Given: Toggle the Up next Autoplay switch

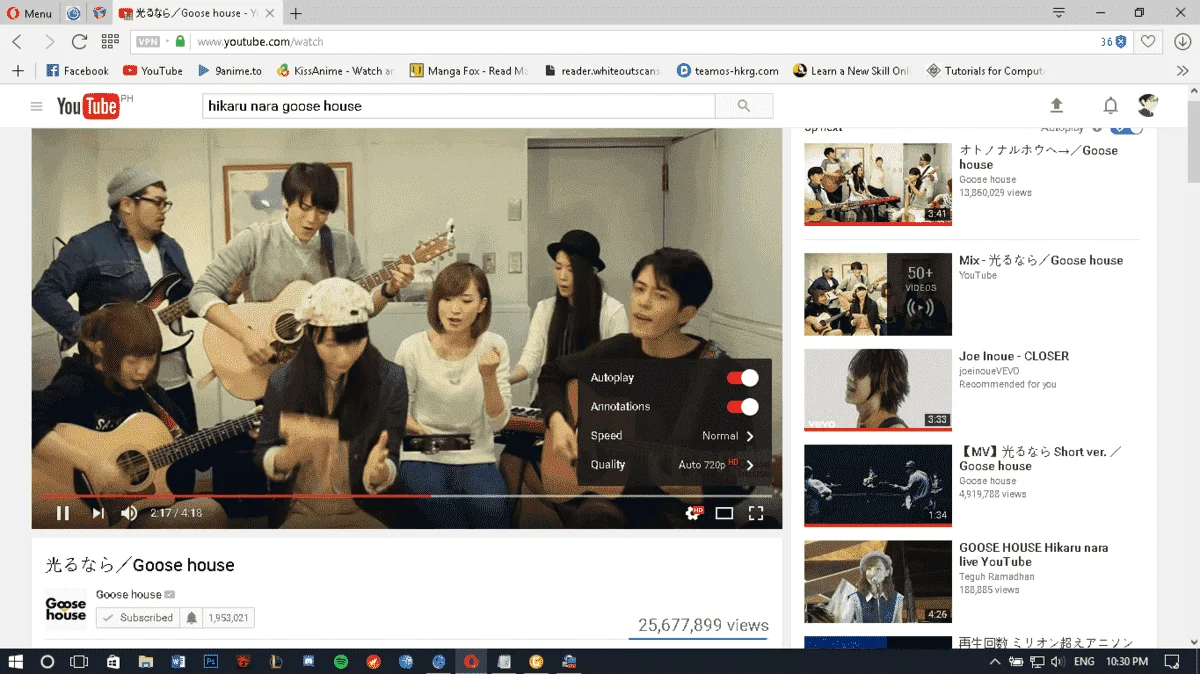Looking at the screenshot, I should click(x=1127, y=129).
